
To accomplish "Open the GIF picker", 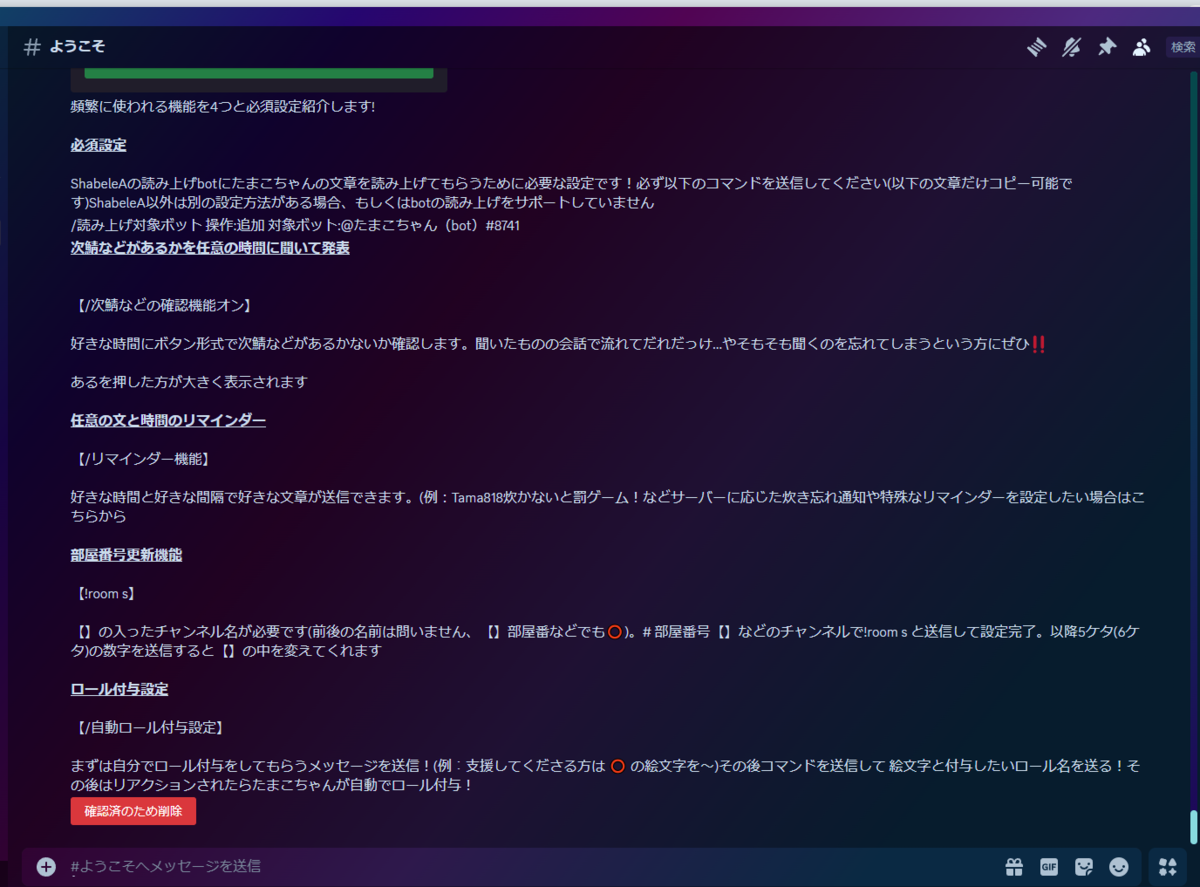I will [1049, 866].
